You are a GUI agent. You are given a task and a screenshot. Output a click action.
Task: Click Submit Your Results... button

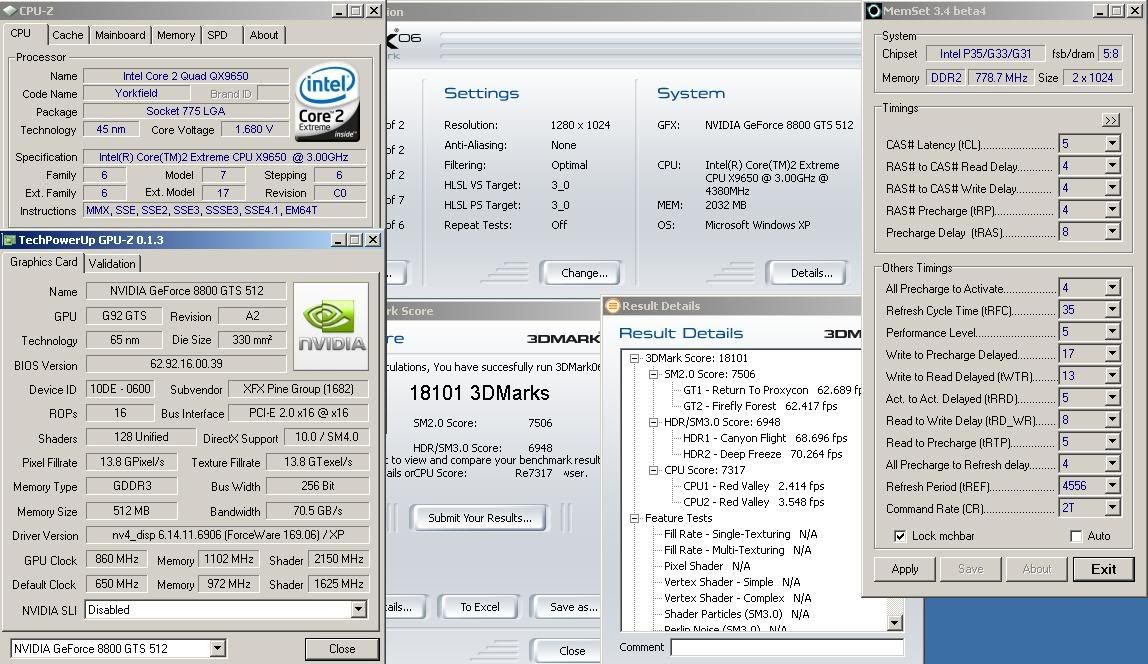[480, 518]
